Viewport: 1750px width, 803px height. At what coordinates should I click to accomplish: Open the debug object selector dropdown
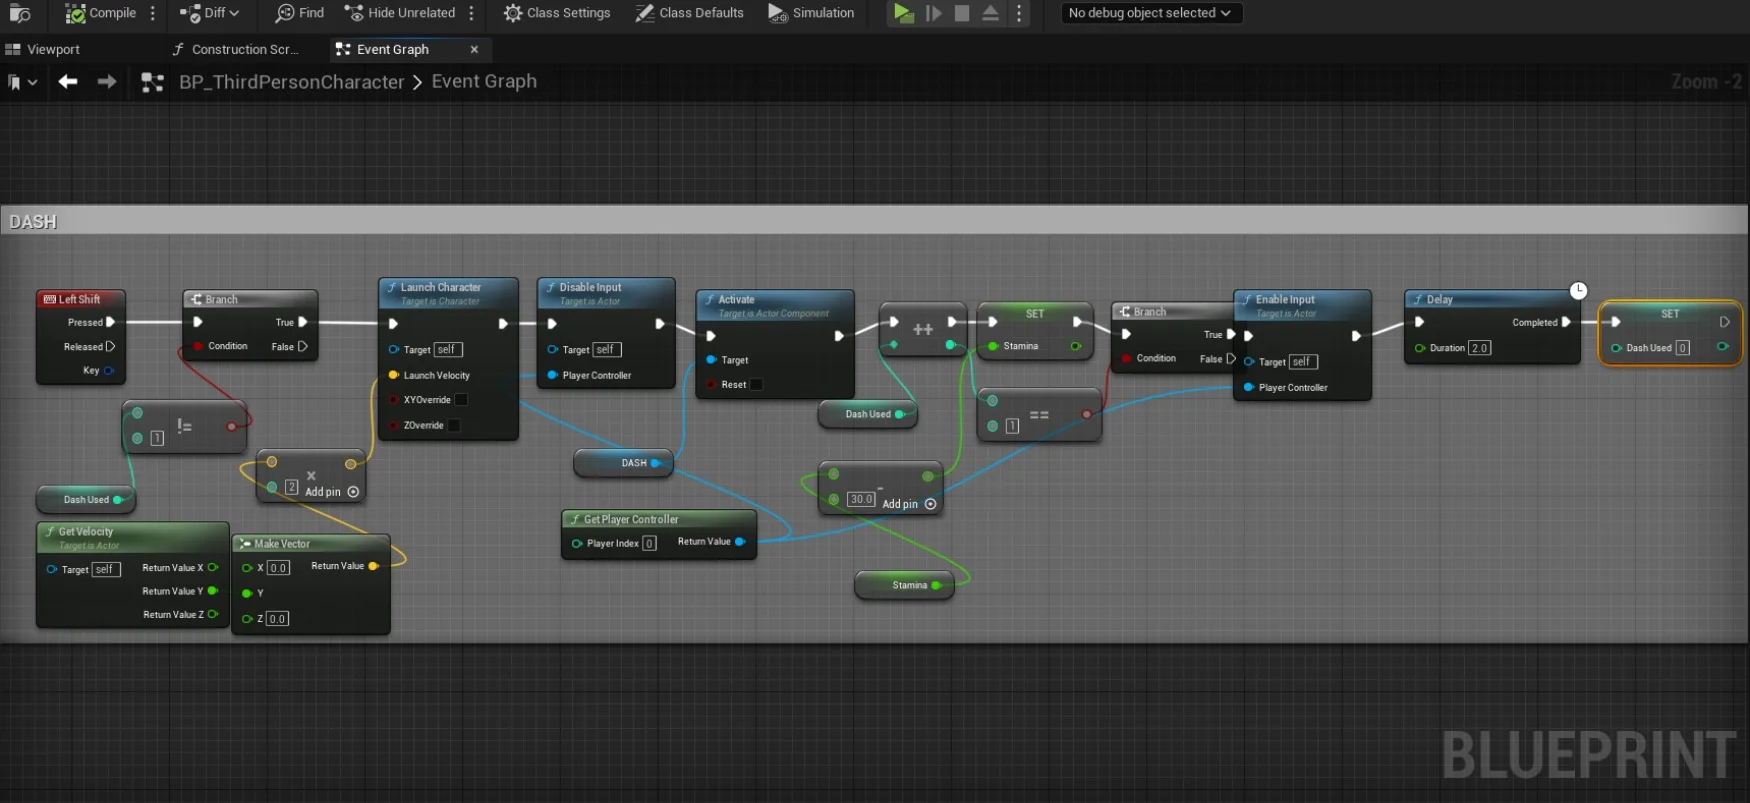(x=1150, y=13)
